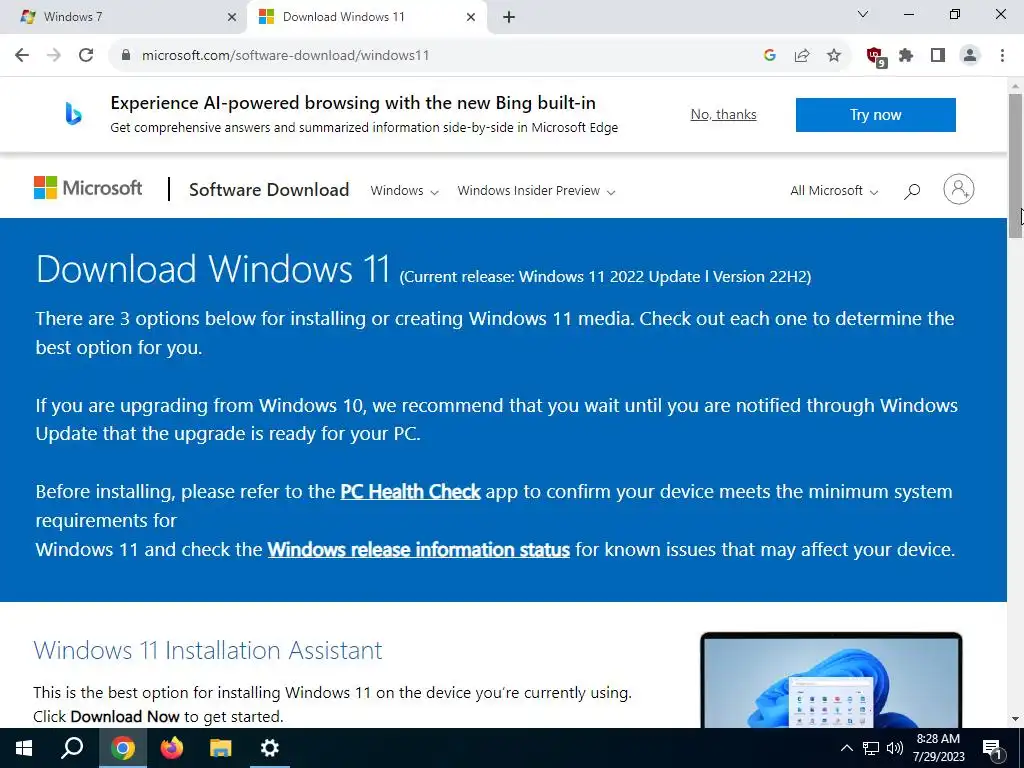Image resolution: width=1024 pixels, height=768 pixels.
Task: Open the Chrome profile avatar
Action: click(x=970, y=56)
